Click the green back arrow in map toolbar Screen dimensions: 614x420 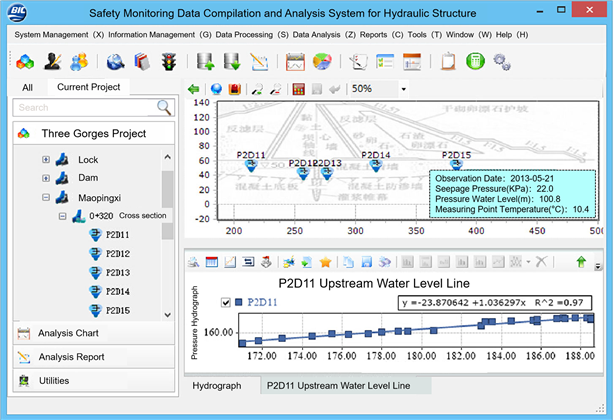tap(193, 89)
